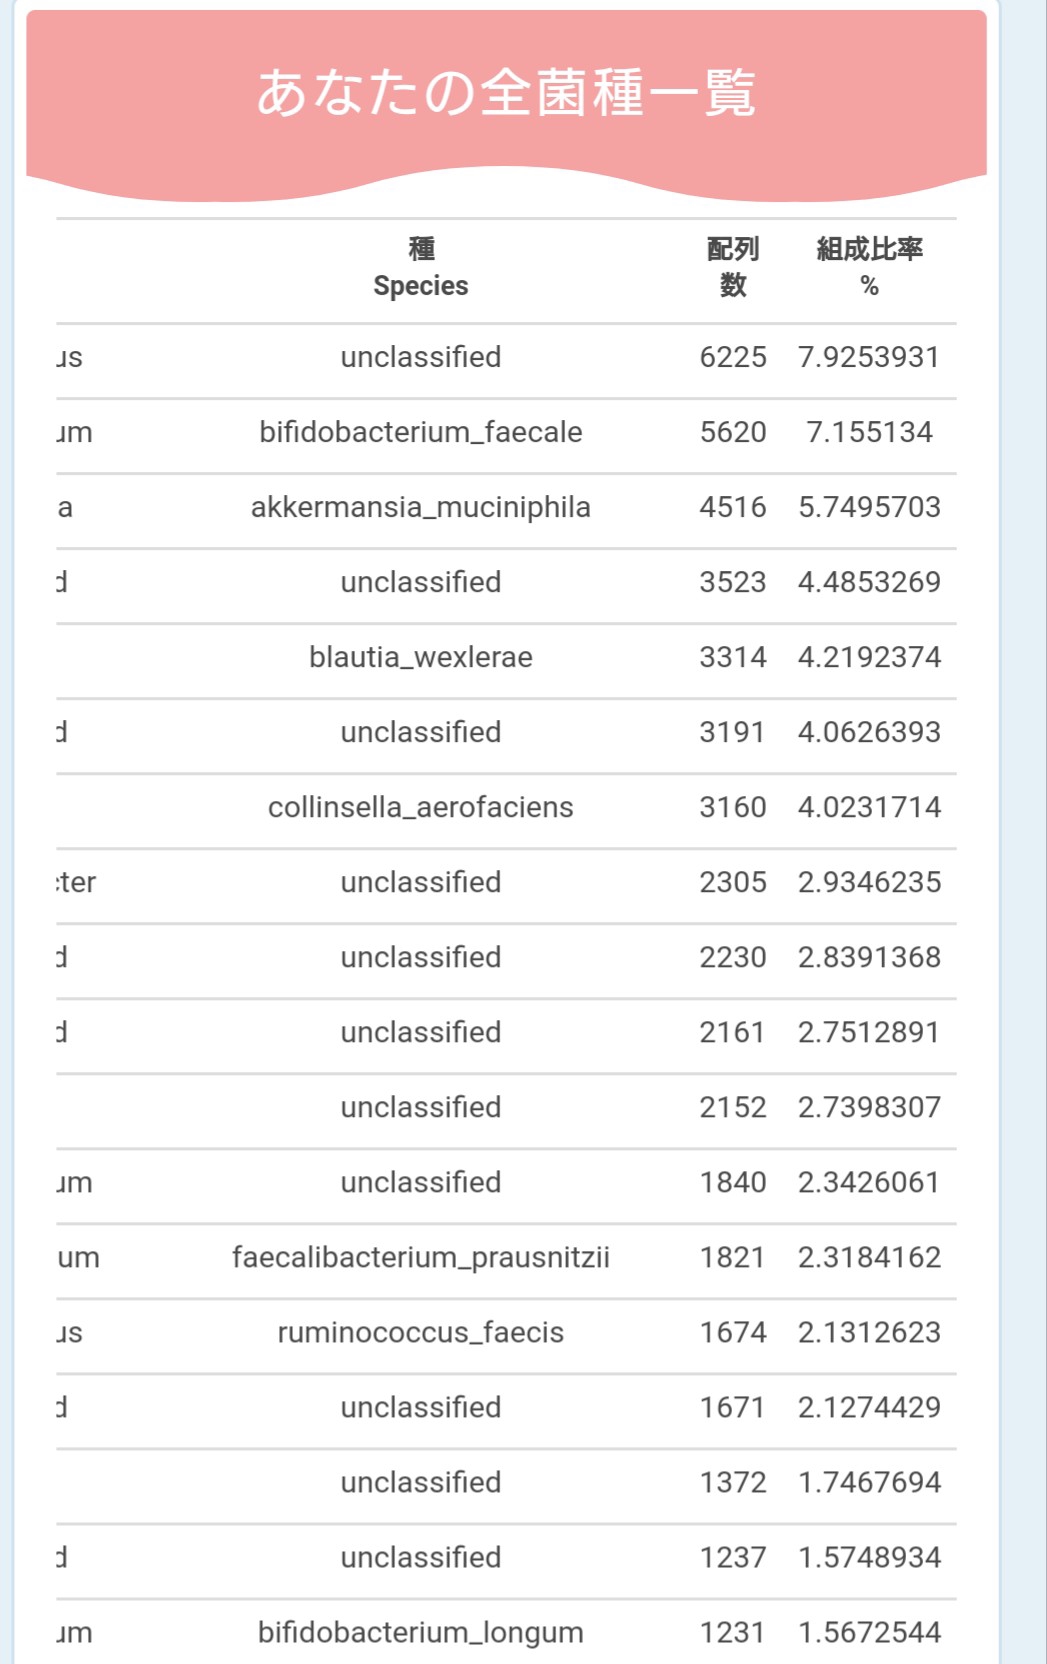Click the sequence count 1840
This screenshot has width=1047, height=1664.
click(733, 1182)
